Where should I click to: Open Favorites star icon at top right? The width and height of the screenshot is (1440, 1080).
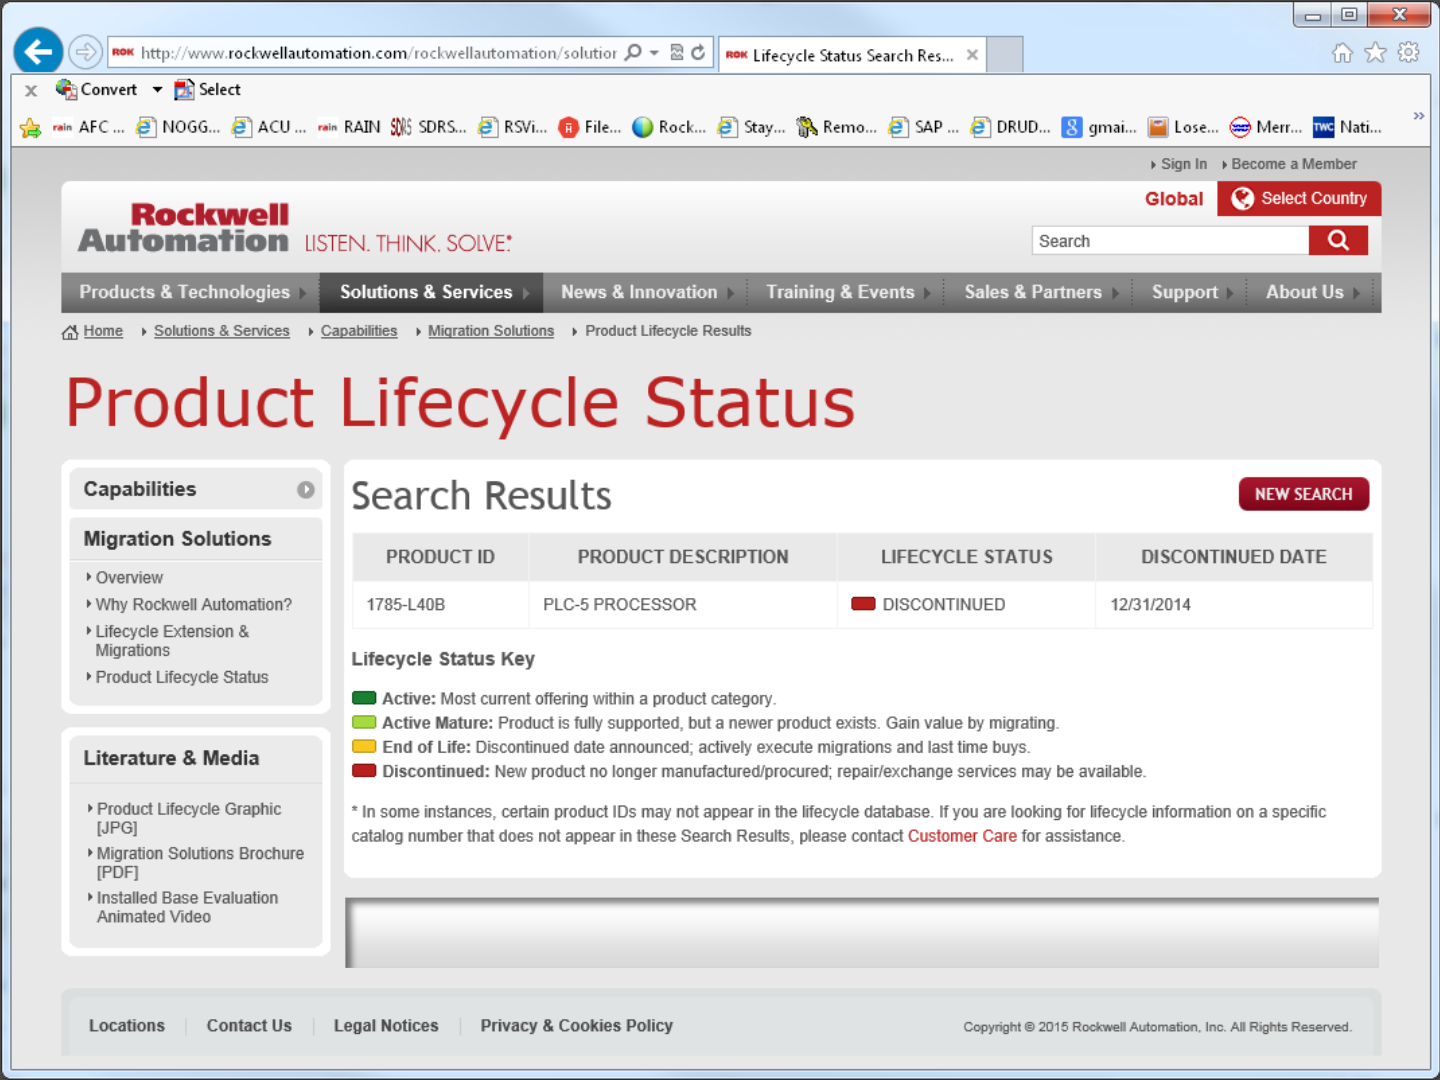(1375, 52)
